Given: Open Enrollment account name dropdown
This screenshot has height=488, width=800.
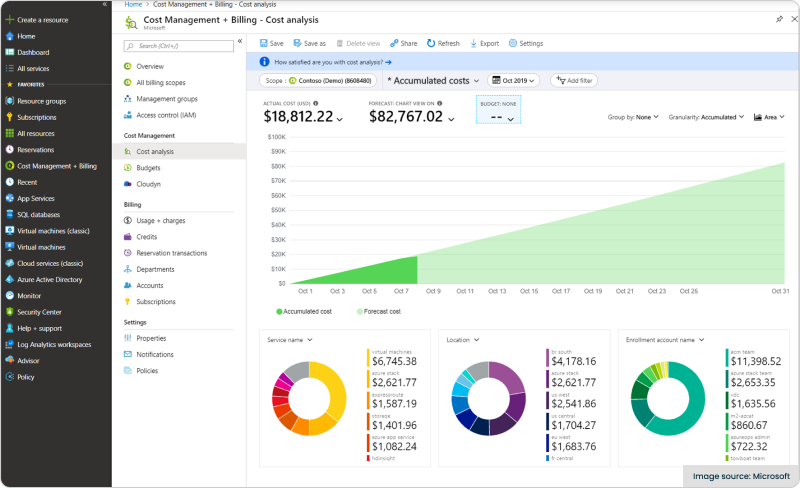Looking at the screenshot, I should click(x=665, y=340).
